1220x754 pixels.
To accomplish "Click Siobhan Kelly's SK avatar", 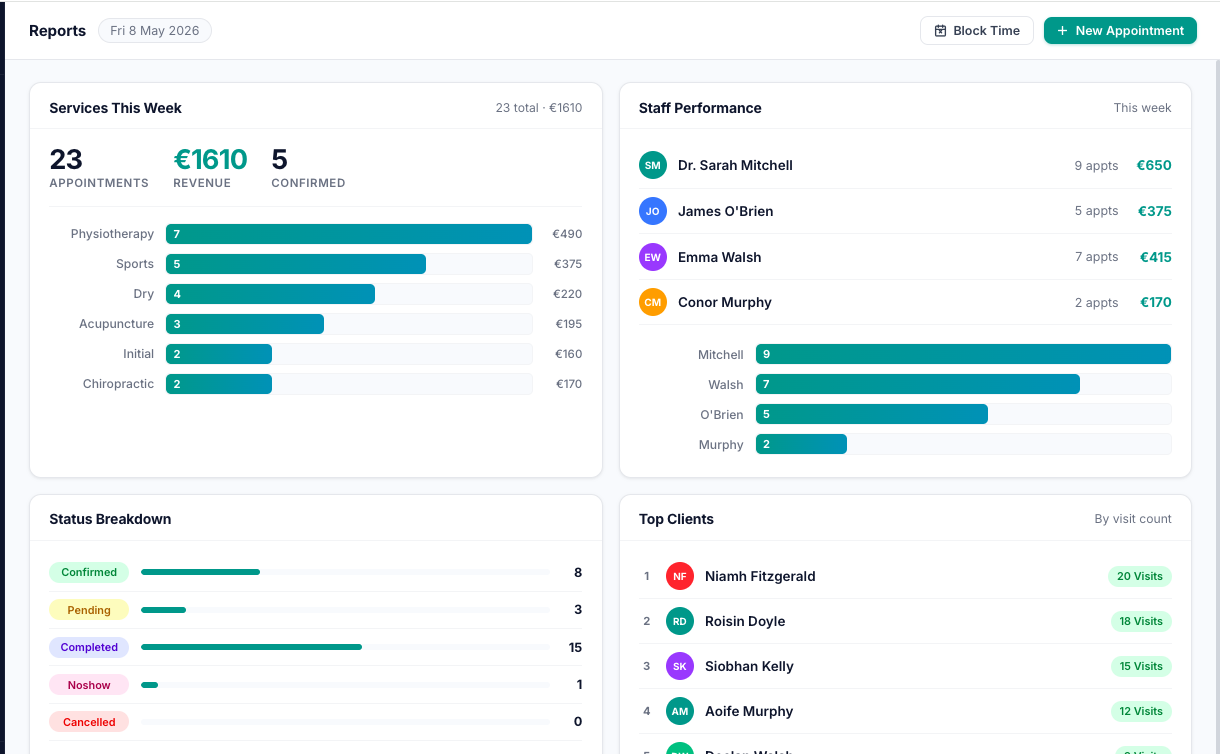I will click(680, 666).
